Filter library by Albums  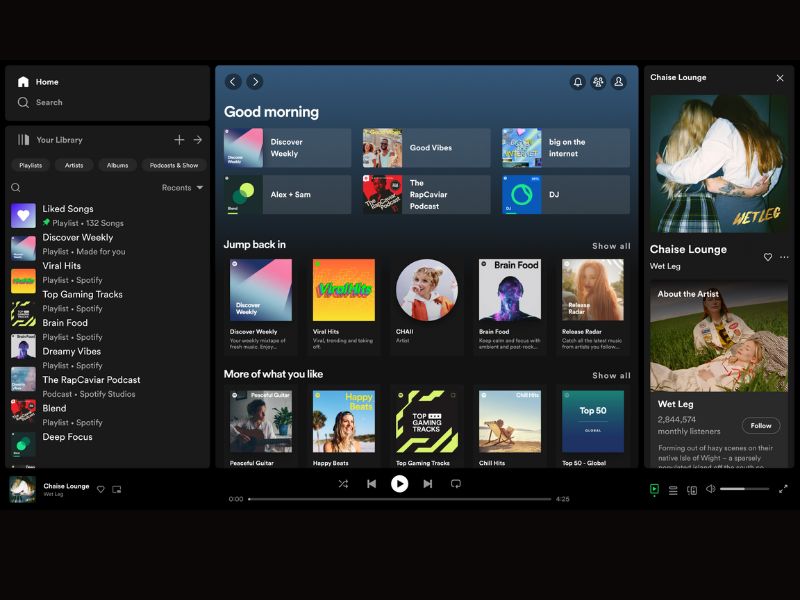point(117,165)
